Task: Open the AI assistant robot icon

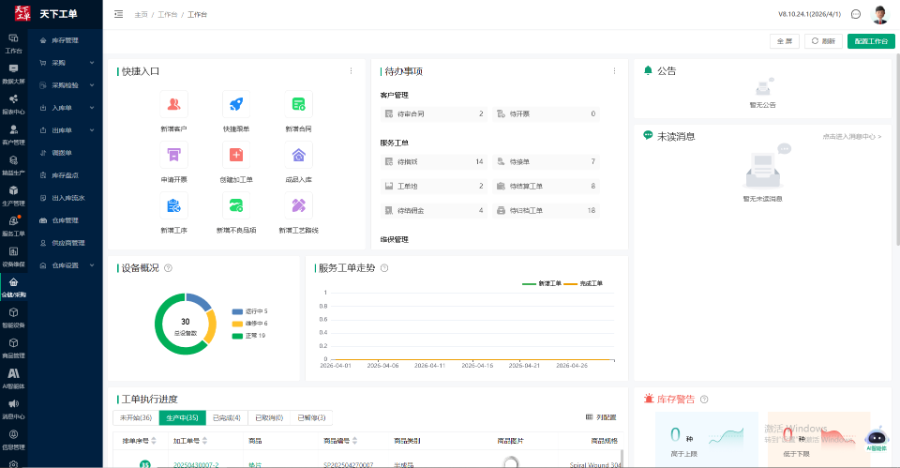Action: (876, 438)
